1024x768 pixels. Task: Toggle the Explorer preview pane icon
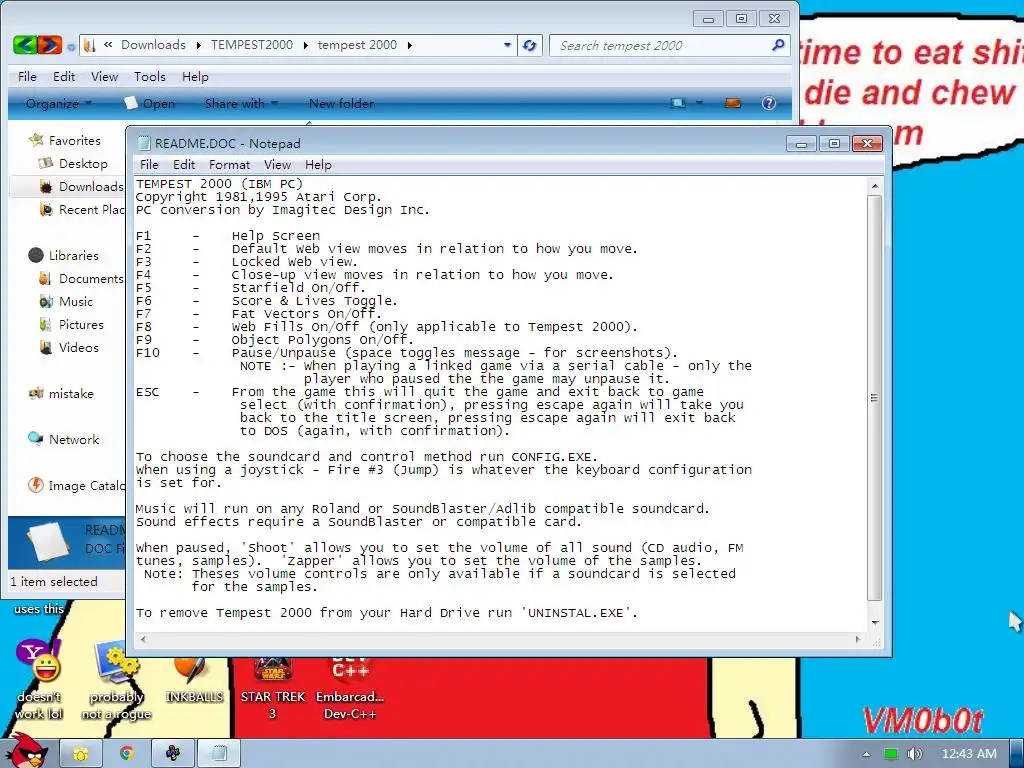click(x=733, y=103)
